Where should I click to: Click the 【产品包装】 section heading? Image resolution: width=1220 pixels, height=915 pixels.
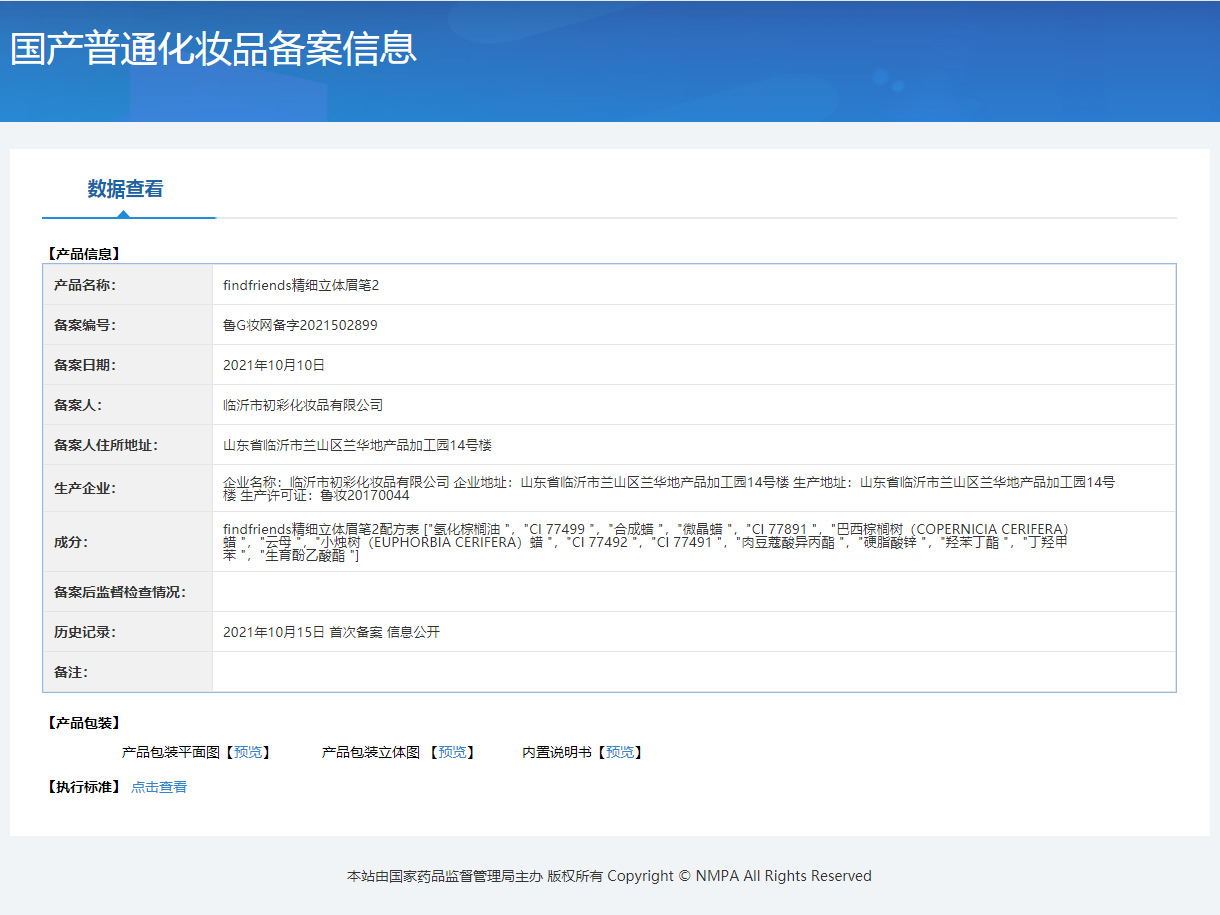(83, 722)
